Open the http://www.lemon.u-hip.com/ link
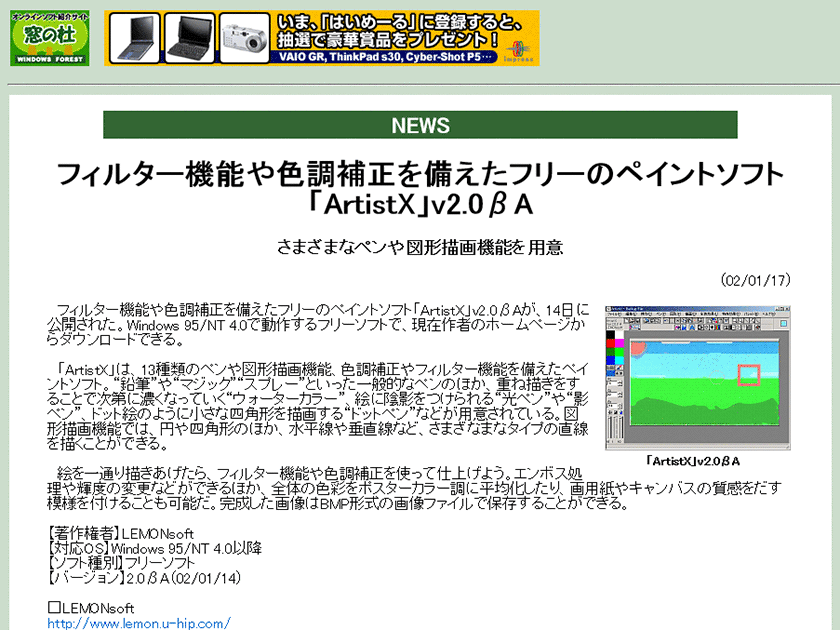The width and height of the screenshot is (840, 630). [x=139, y=623]
